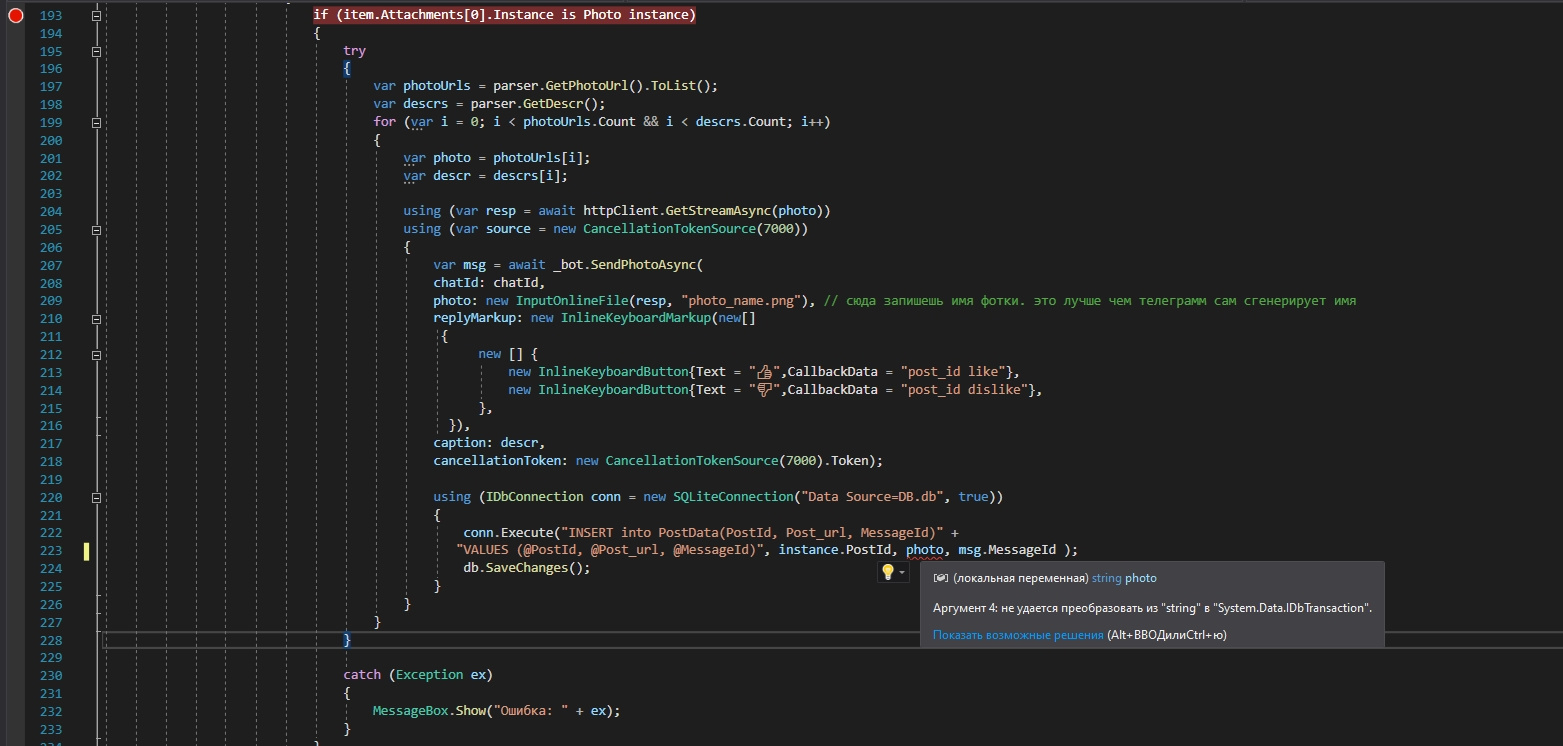Collapse the if block at line 193
Screen dimensions: 1563x746
point(96,16)
